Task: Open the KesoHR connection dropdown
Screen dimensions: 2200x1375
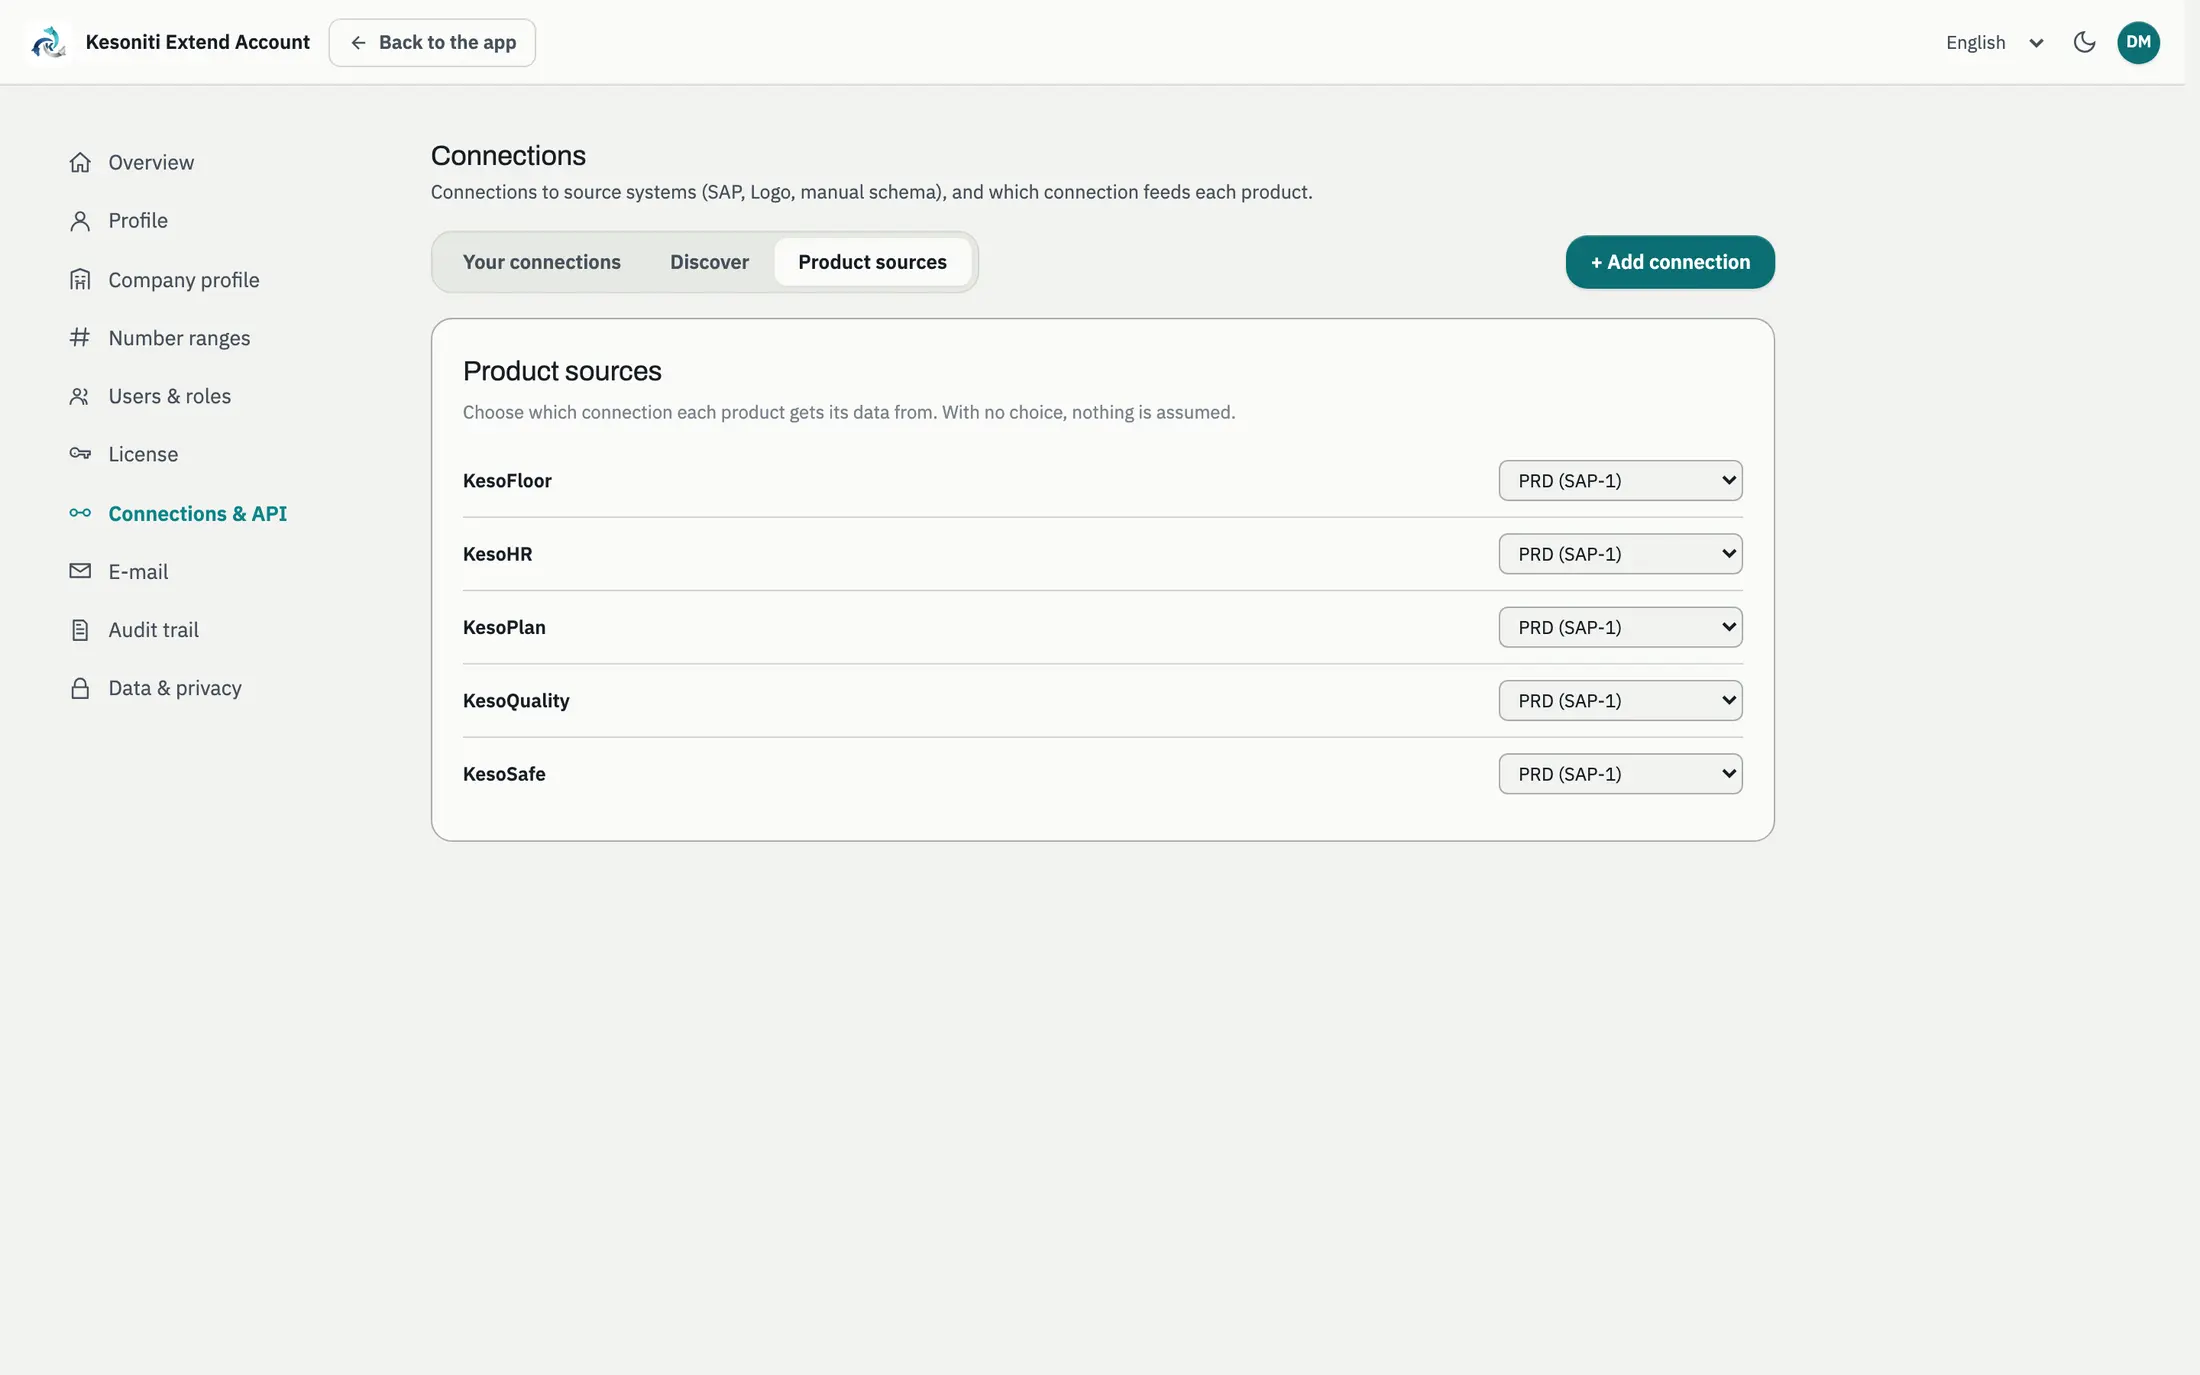Action: pos(1620,554)
